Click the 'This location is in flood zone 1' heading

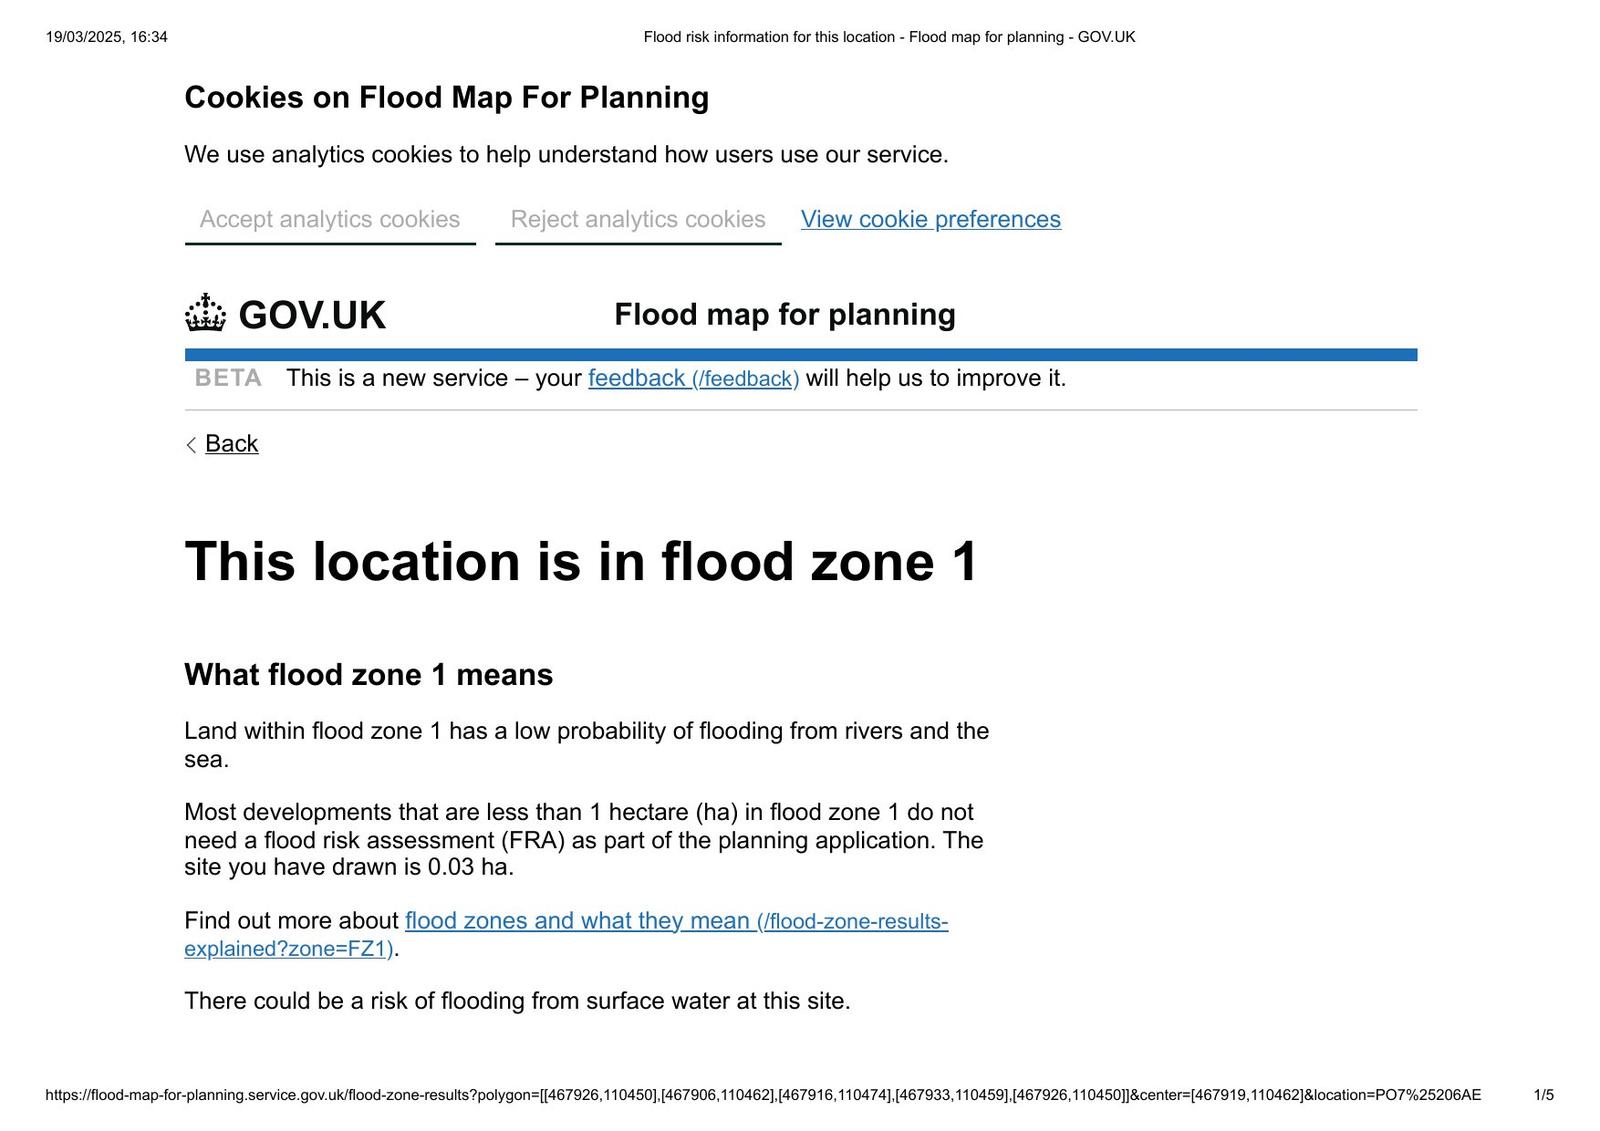pos(581,561)
